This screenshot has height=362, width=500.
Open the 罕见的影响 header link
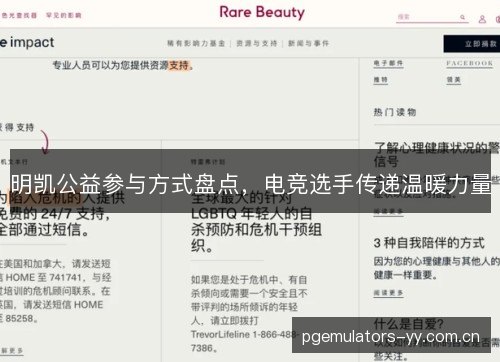coord(64,15)
